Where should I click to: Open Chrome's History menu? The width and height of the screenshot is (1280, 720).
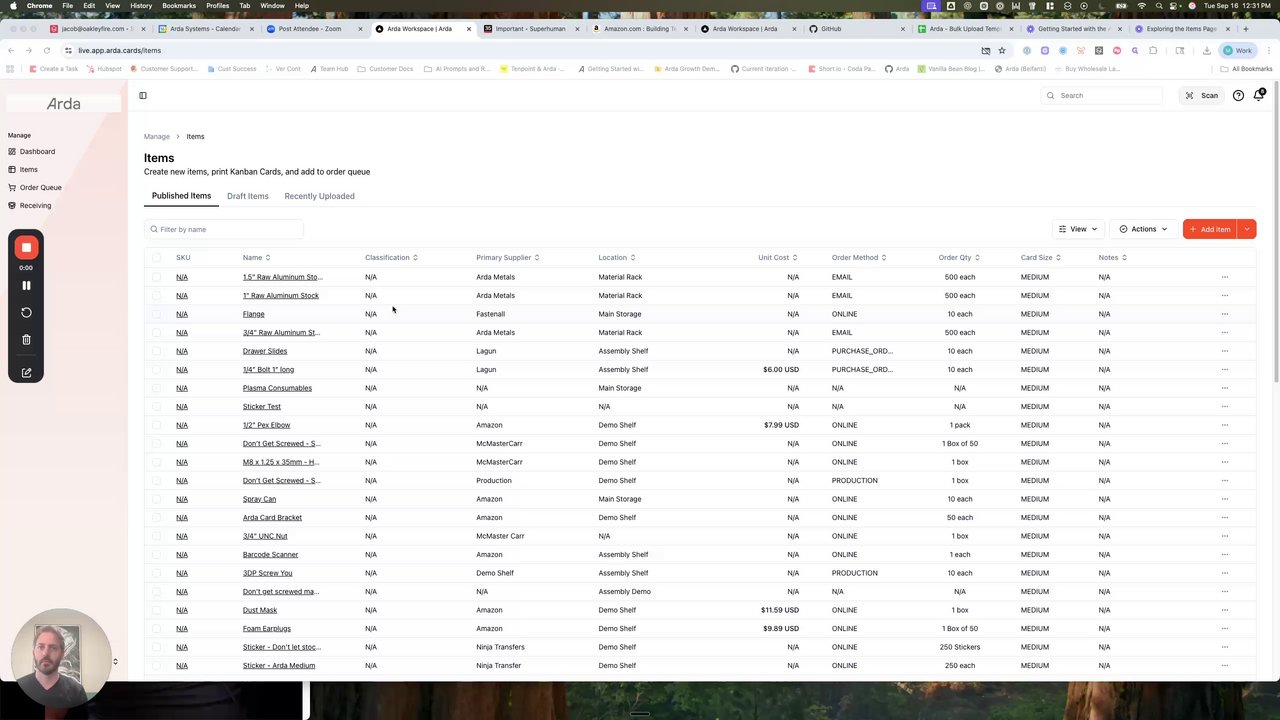click(x=141, y=6)
